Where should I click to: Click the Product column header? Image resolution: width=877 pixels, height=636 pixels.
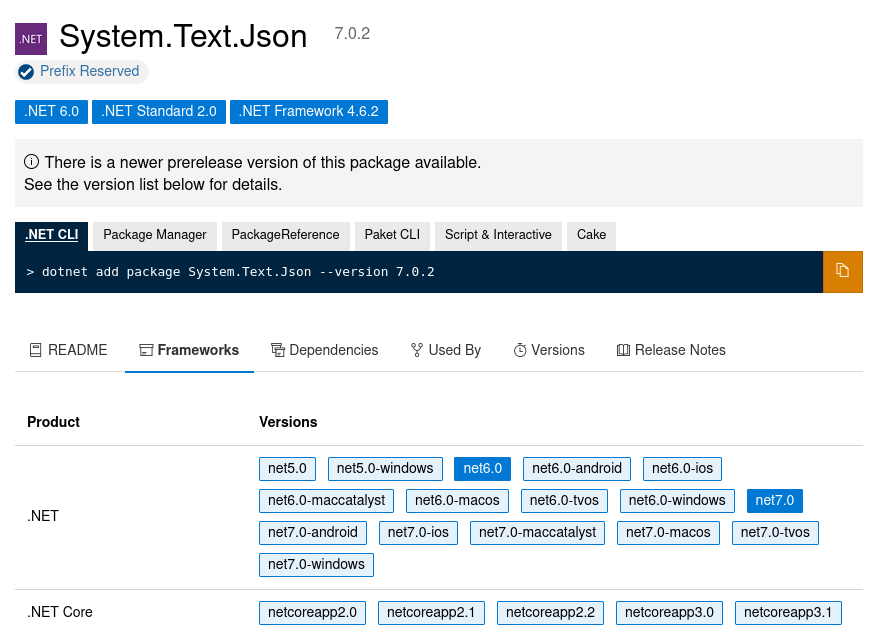coord(54,422)
